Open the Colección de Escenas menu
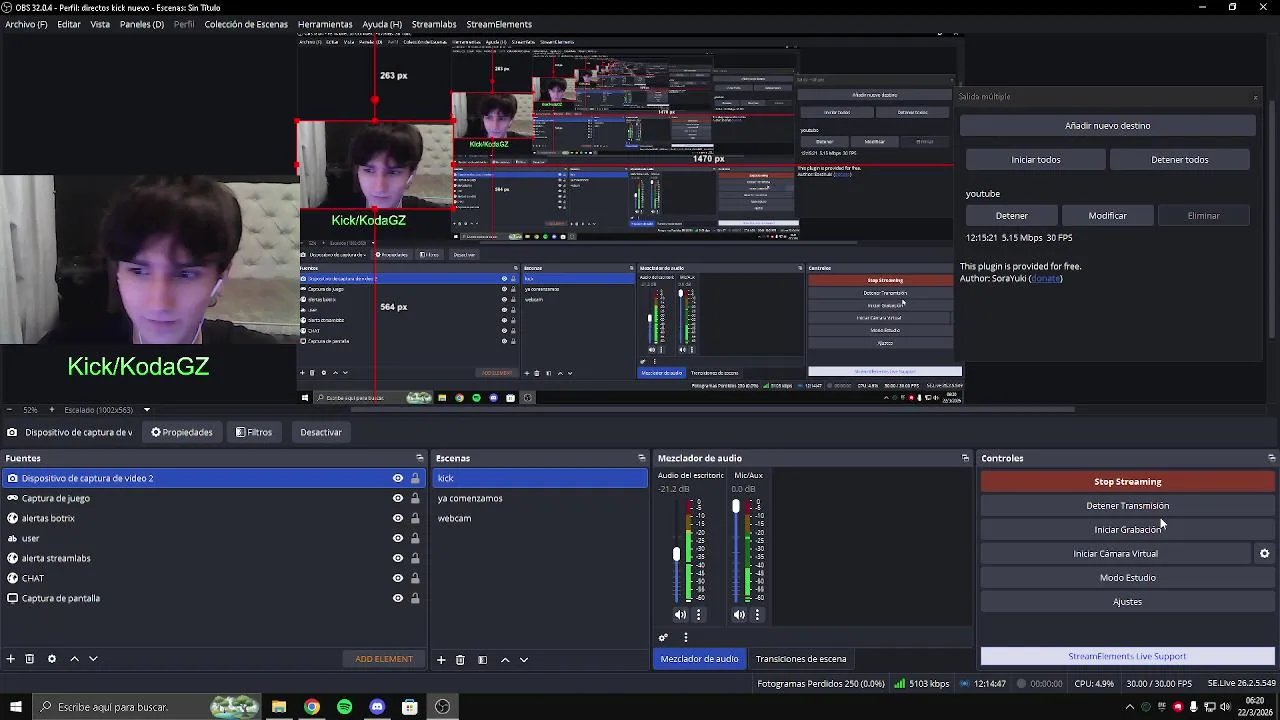Viewport: 1280px width, 720px height. [x=246, y=24]
